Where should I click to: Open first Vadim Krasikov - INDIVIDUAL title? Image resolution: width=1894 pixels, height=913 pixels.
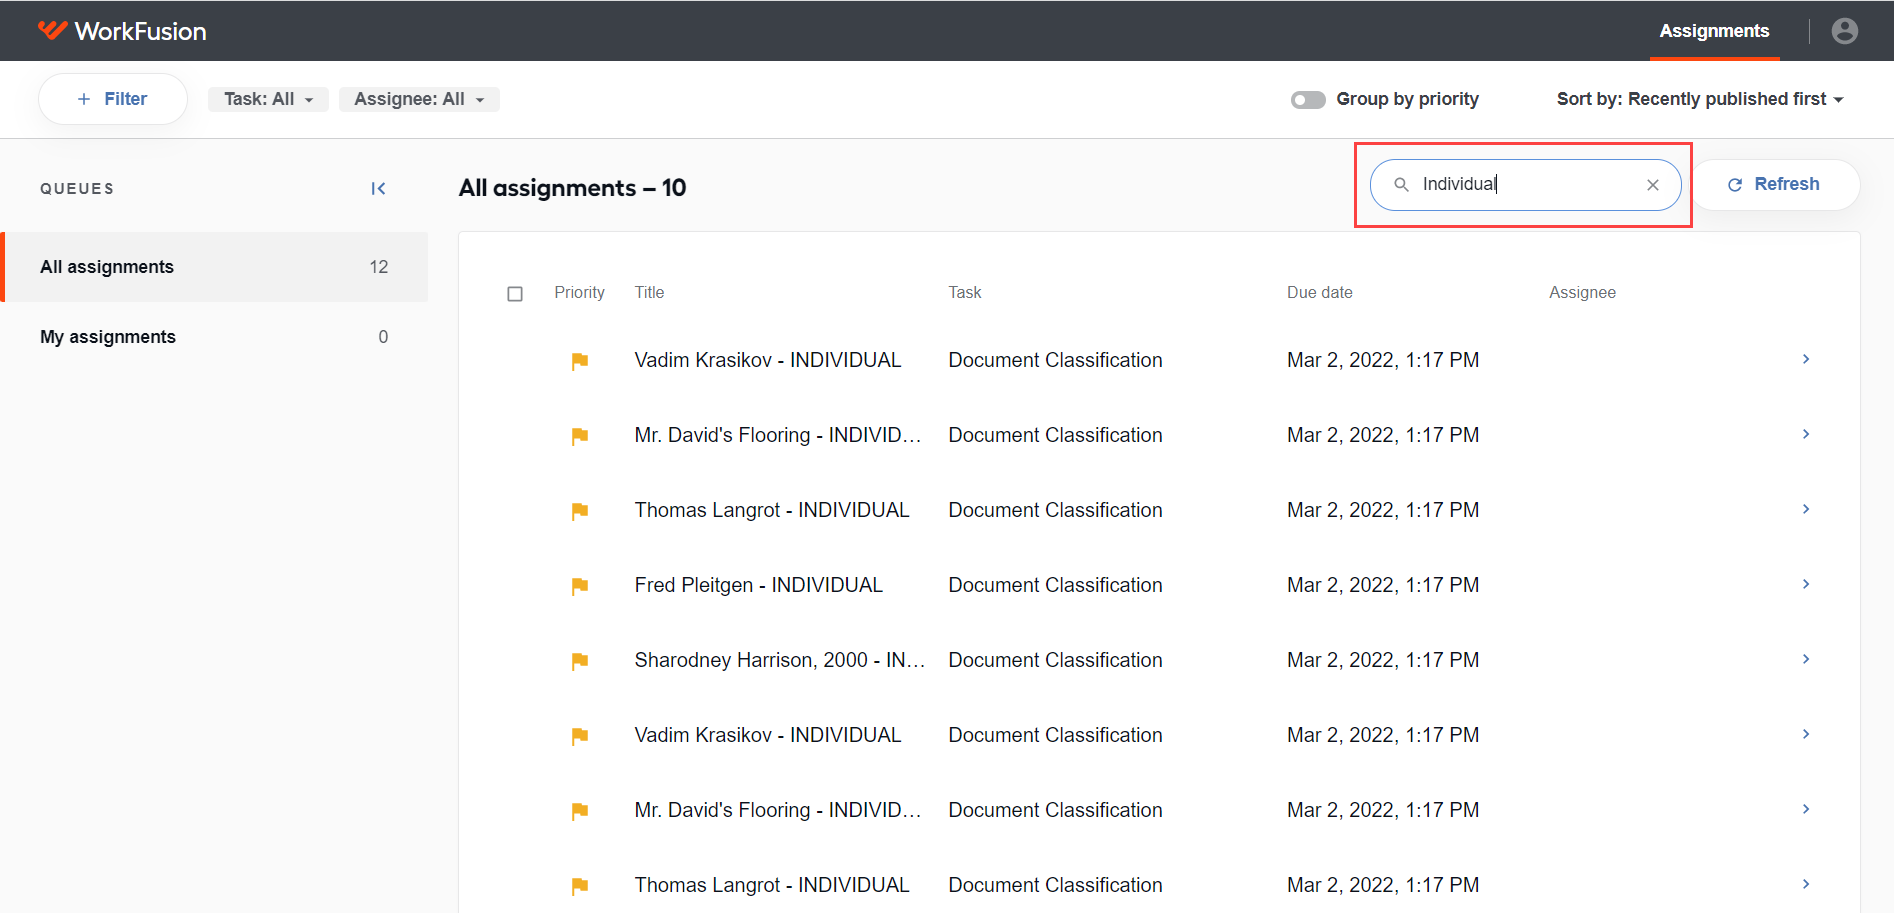tap(768, 360)
